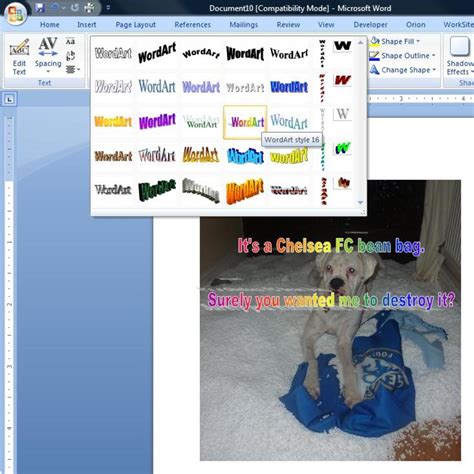The height and width of the screenshot is (474, 474).
Task: Choose the tall maroon outlined WordArt style
Action: tap(157, 156)
